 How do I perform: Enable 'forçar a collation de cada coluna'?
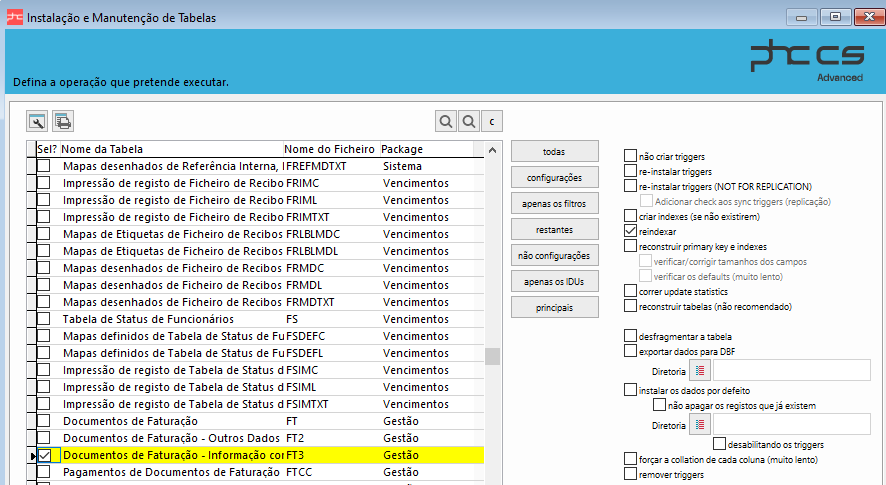tap(631, 458)
